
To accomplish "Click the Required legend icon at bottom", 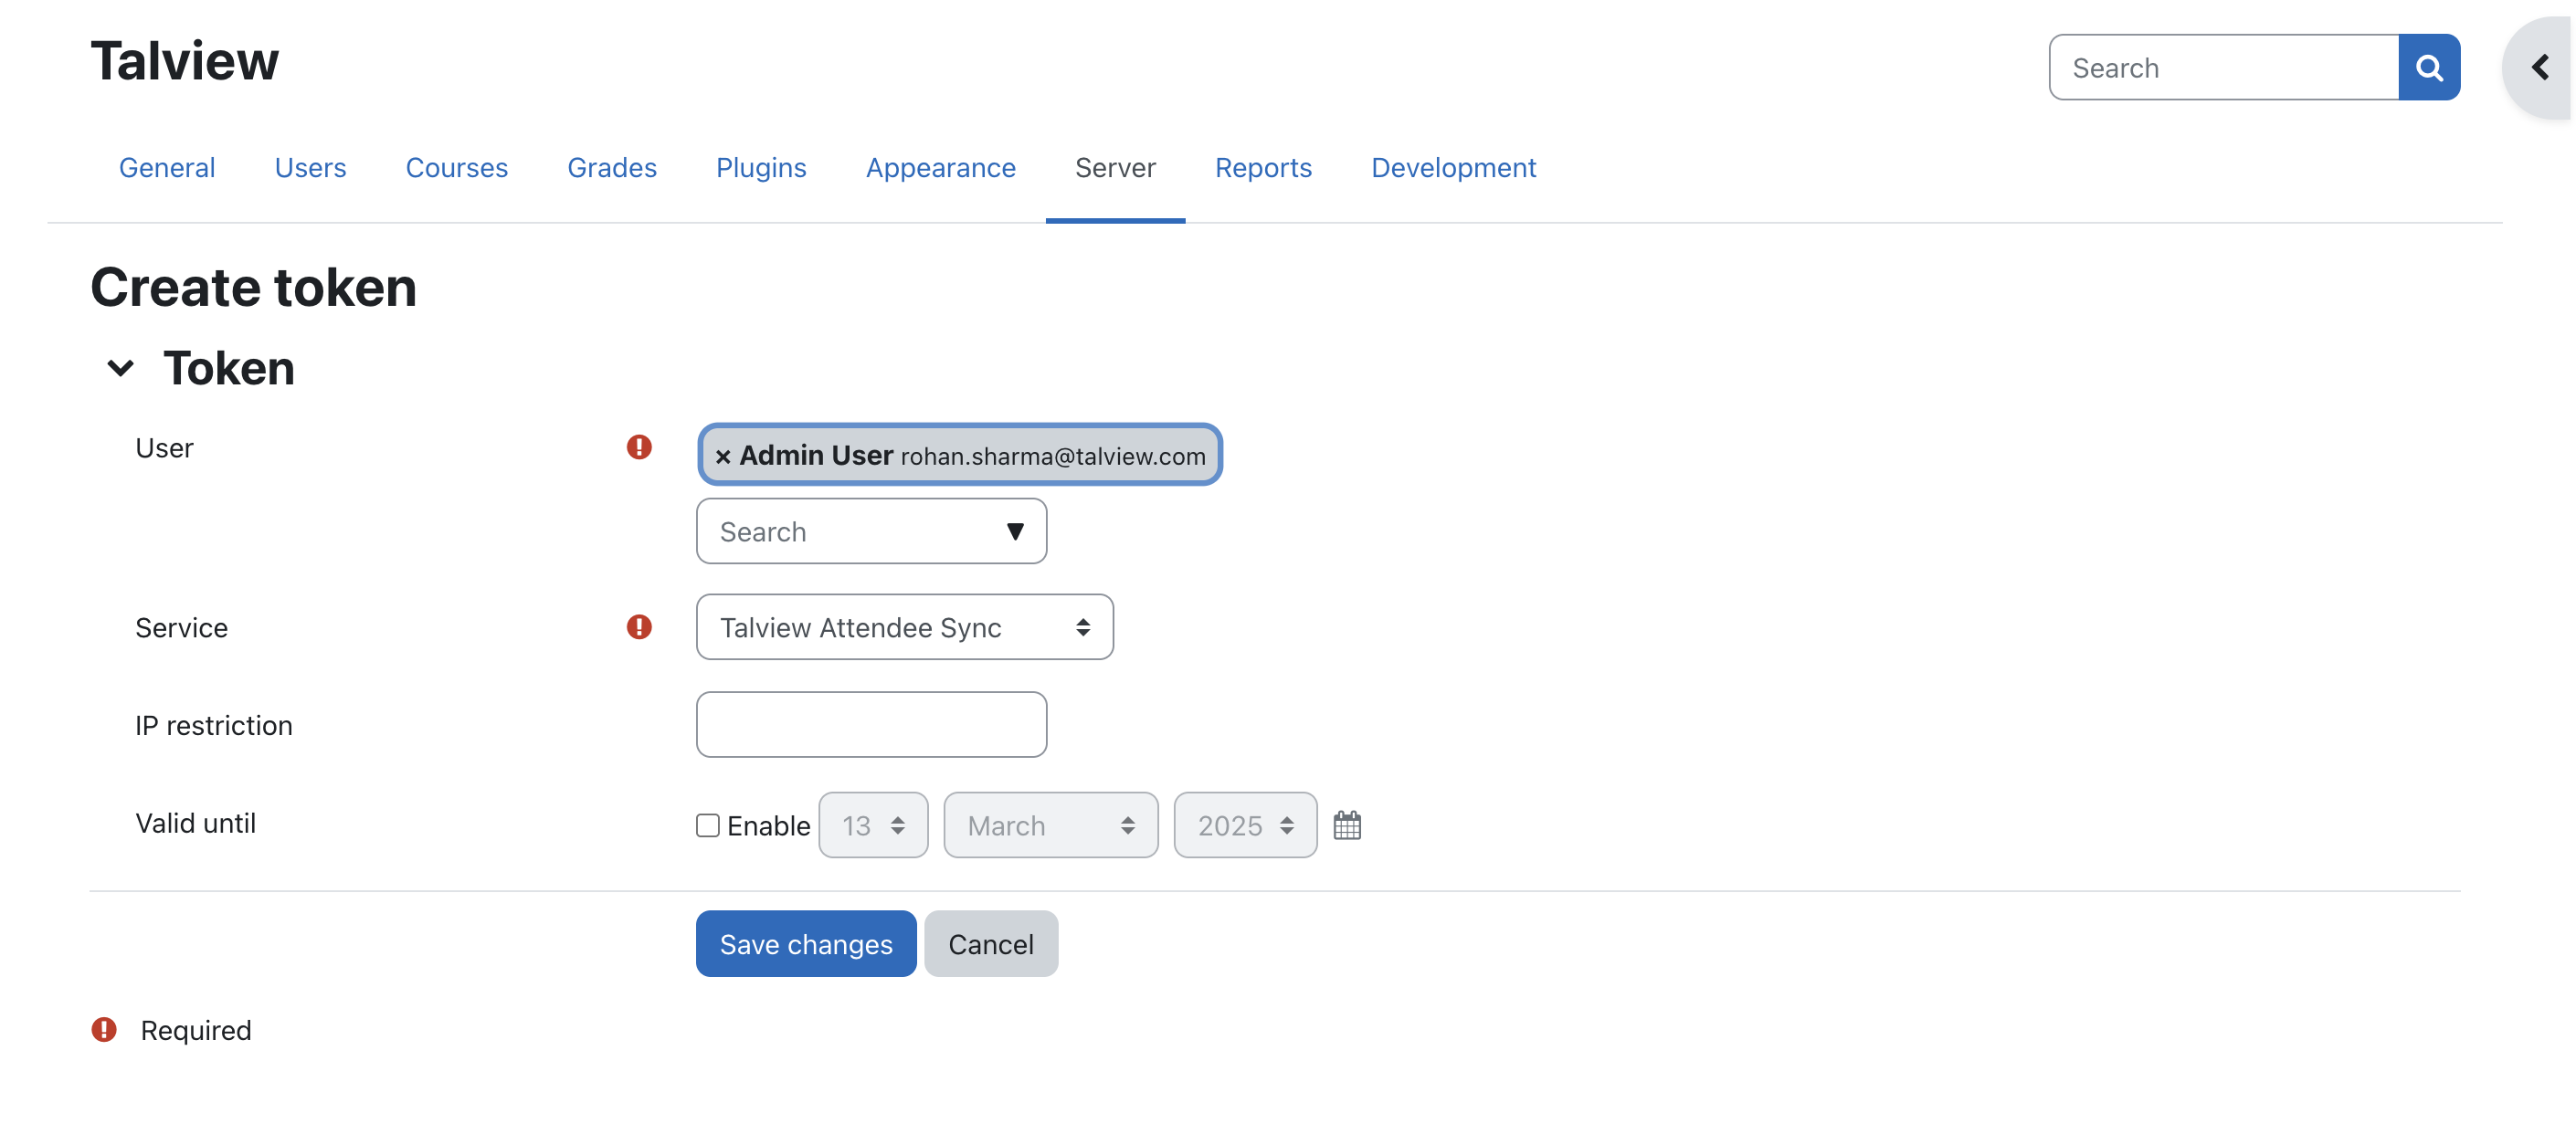I will (104, 1029).
